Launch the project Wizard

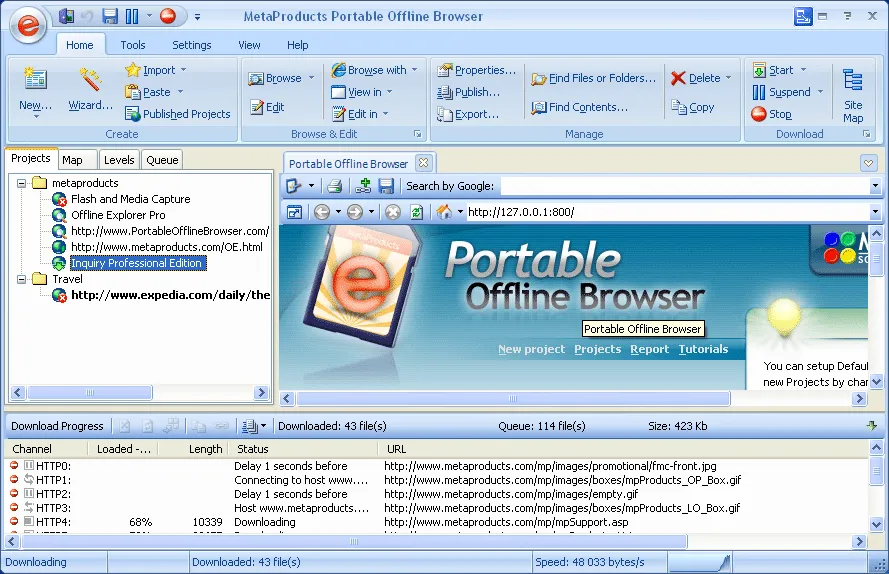(x=90, y=91)
